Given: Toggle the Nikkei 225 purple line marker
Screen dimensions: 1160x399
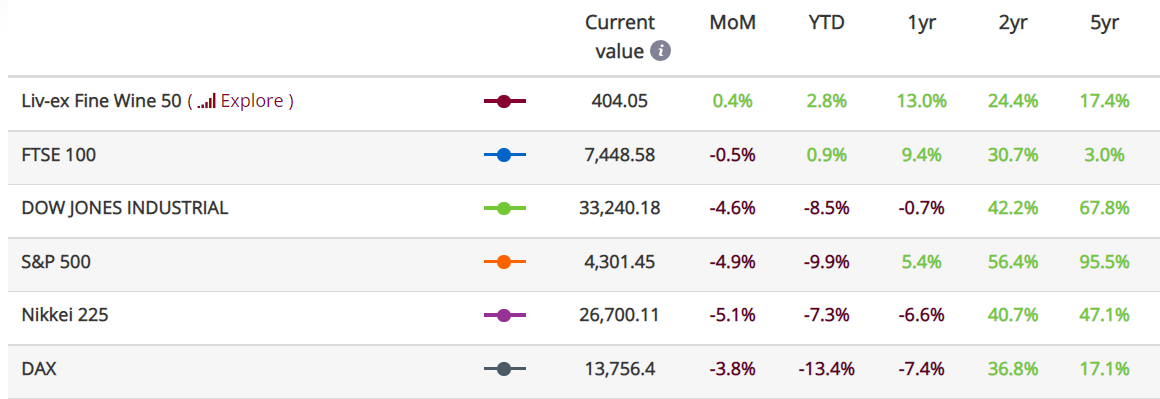Looking at the screenshot, I should click(x=505, y=315).
